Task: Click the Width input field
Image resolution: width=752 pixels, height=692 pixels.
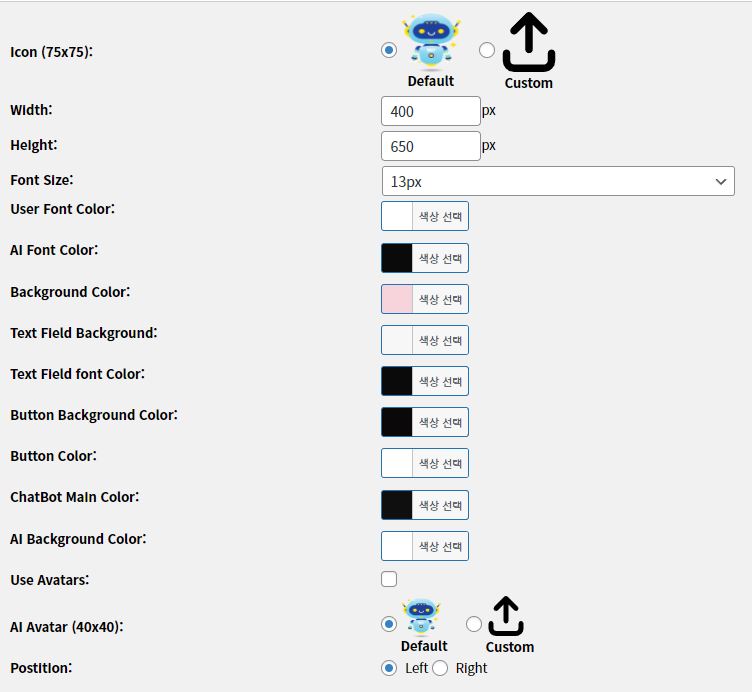Action: click(430, 111)
